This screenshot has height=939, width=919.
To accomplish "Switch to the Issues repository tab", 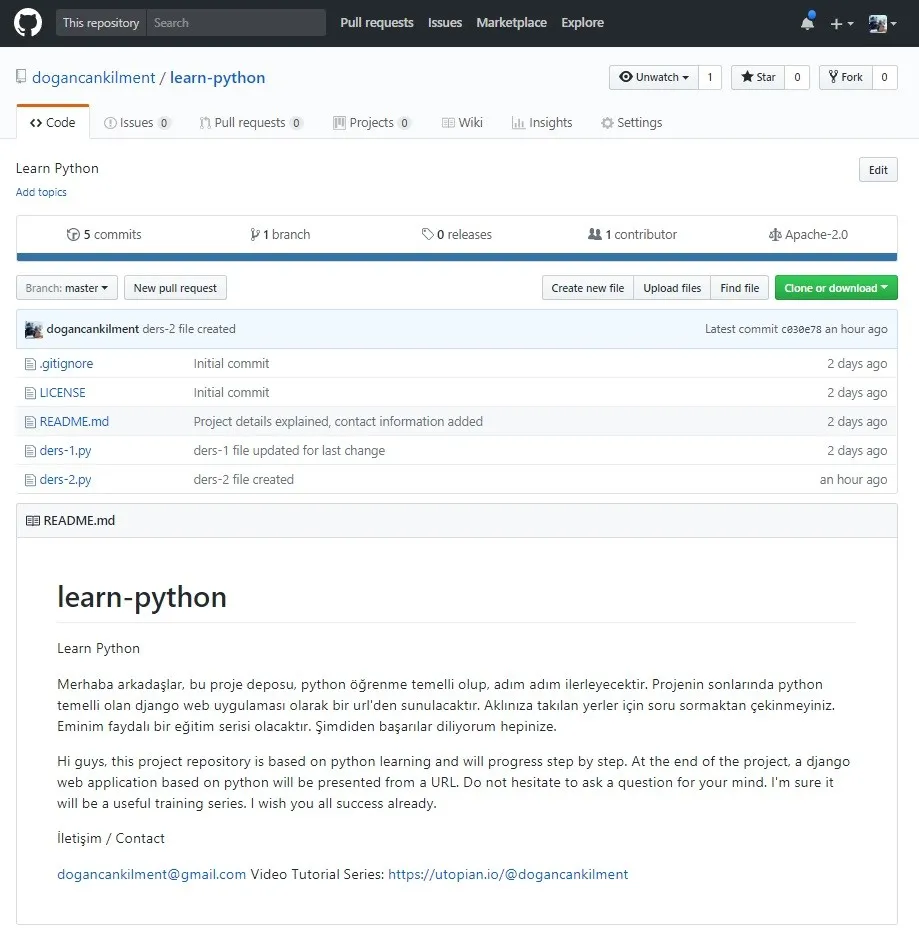I will (x=137, y=123).
